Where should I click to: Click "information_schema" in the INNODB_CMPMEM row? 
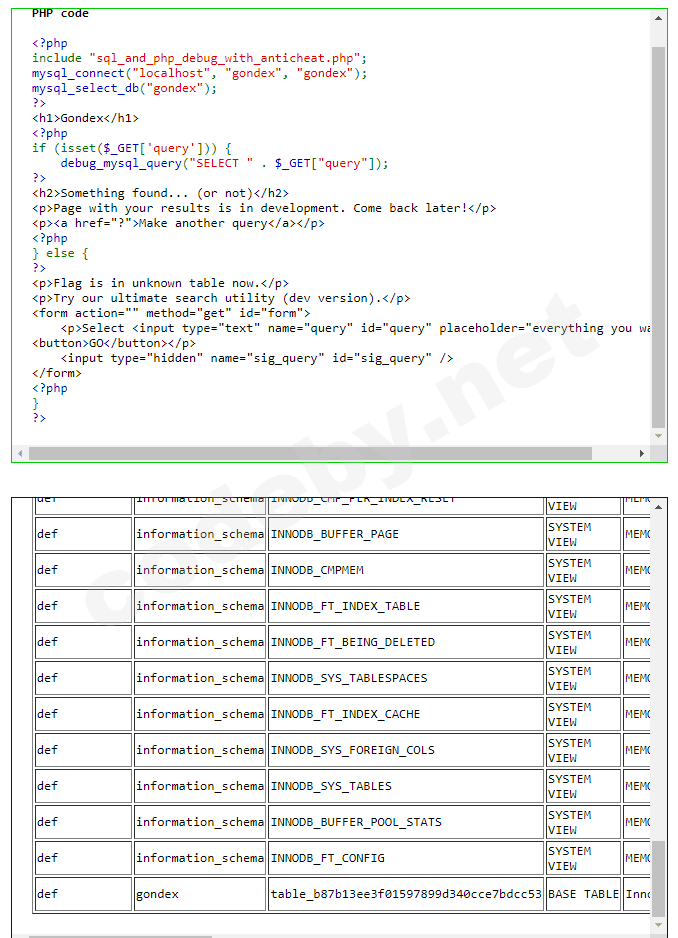[200, 570]
